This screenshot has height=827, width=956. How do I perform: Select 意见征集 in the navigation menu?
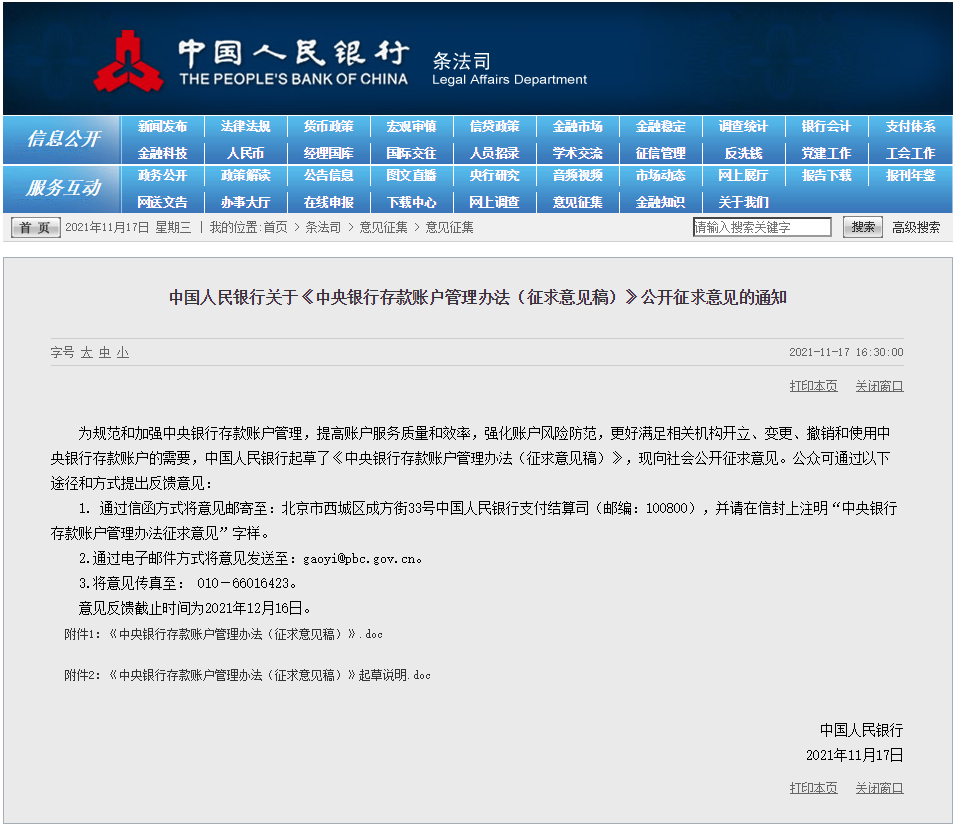click(577, 202)
